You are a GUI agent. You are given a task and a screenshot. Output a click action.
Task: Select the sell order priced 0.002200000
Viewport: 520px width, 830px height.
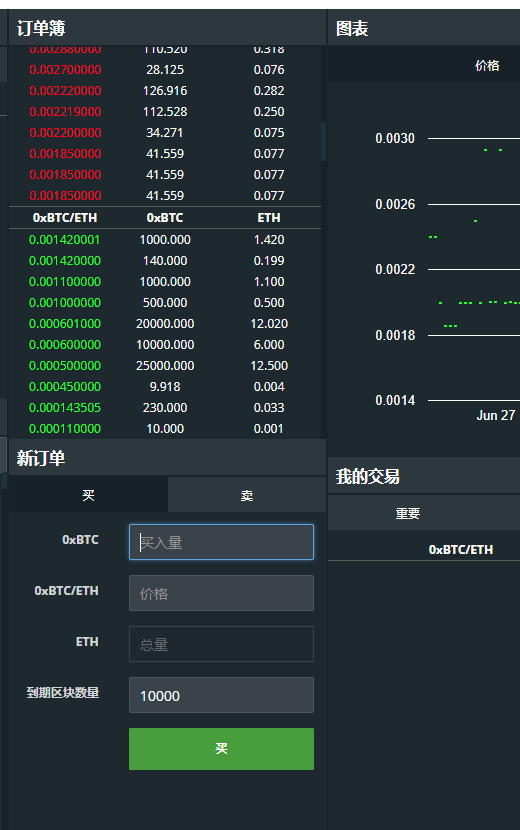165,133
